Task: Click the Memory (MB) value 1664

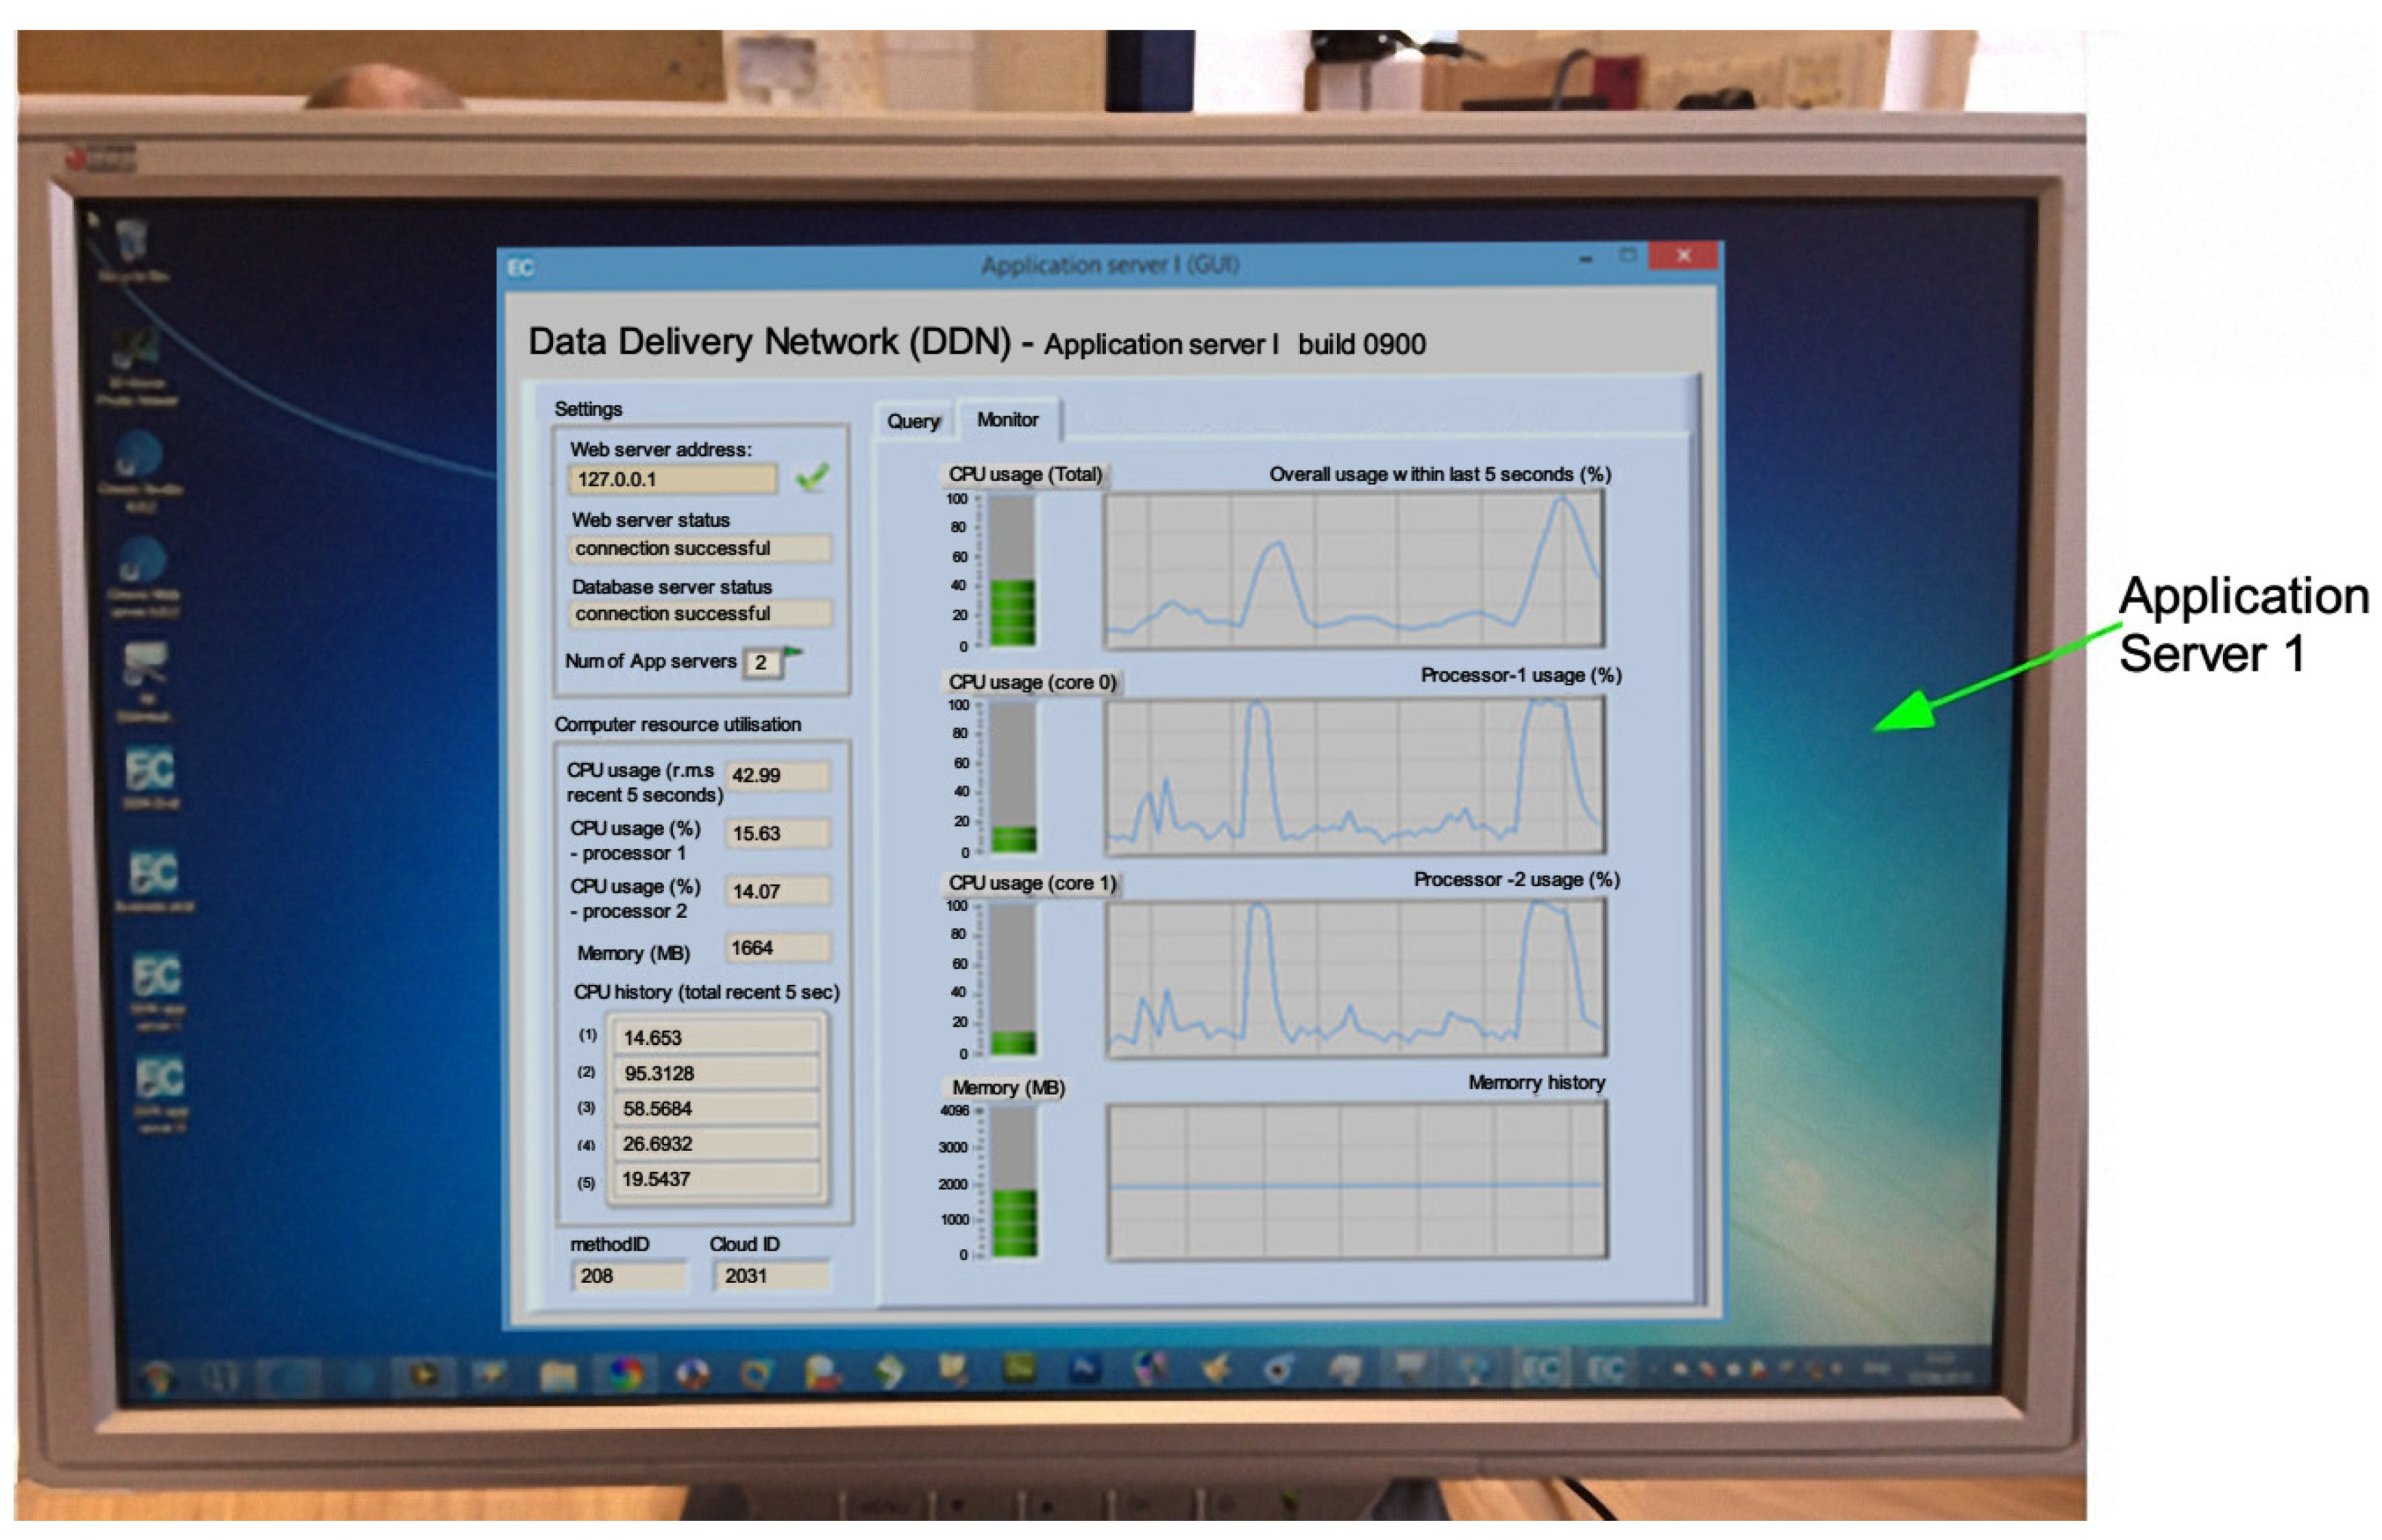Action: pos(777,948)
